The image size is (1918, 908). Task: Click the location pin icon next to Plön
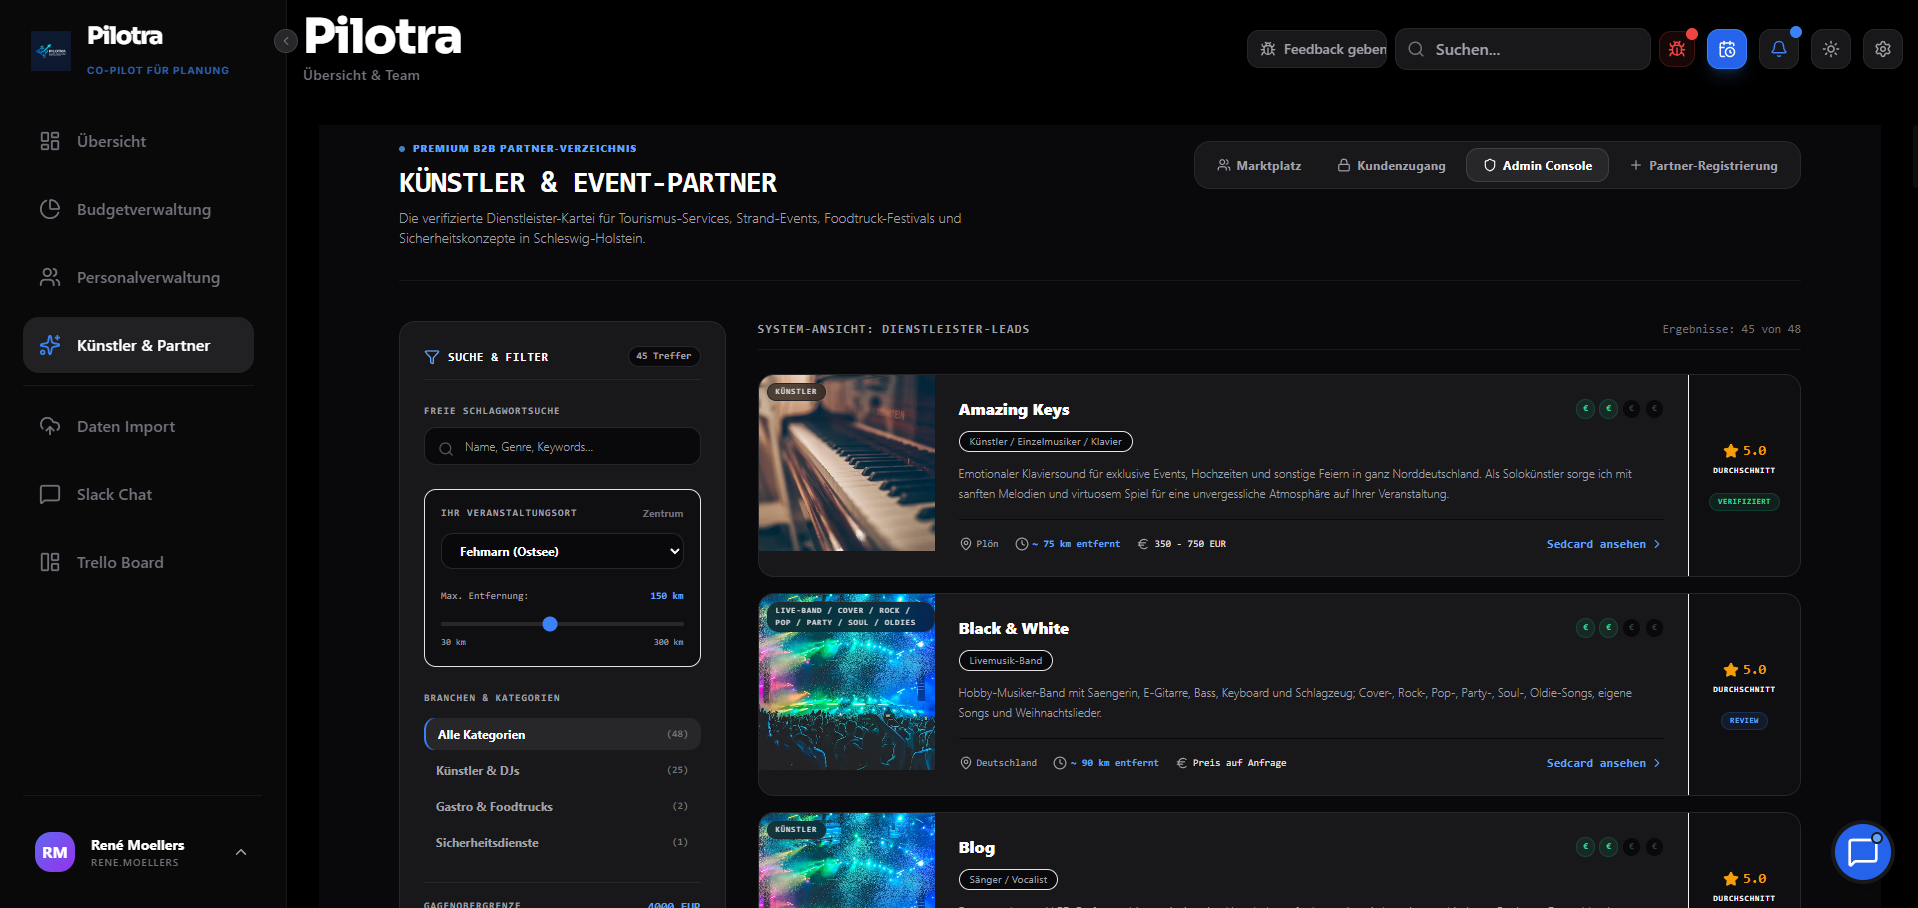coord(966,544)
